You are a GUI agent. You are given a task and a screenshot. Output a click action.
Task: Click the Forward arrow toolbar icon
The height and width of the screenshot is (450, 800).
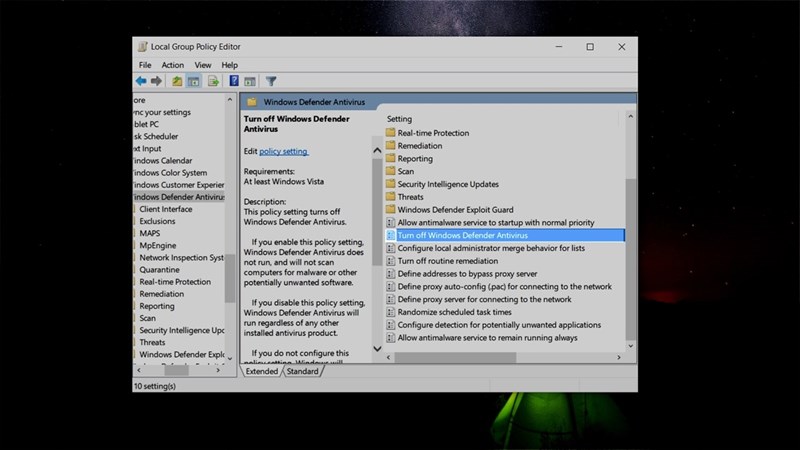tap(157, 81)
